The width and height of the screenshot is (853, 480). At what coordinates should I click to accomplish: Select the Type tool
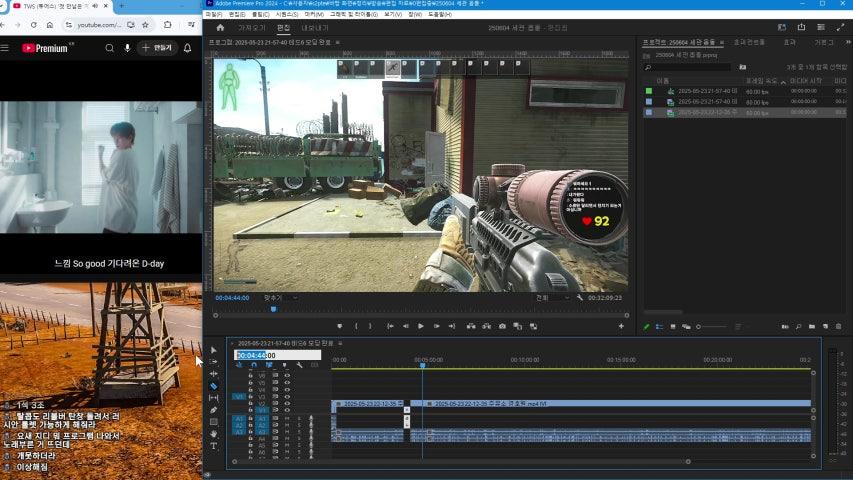213,446
